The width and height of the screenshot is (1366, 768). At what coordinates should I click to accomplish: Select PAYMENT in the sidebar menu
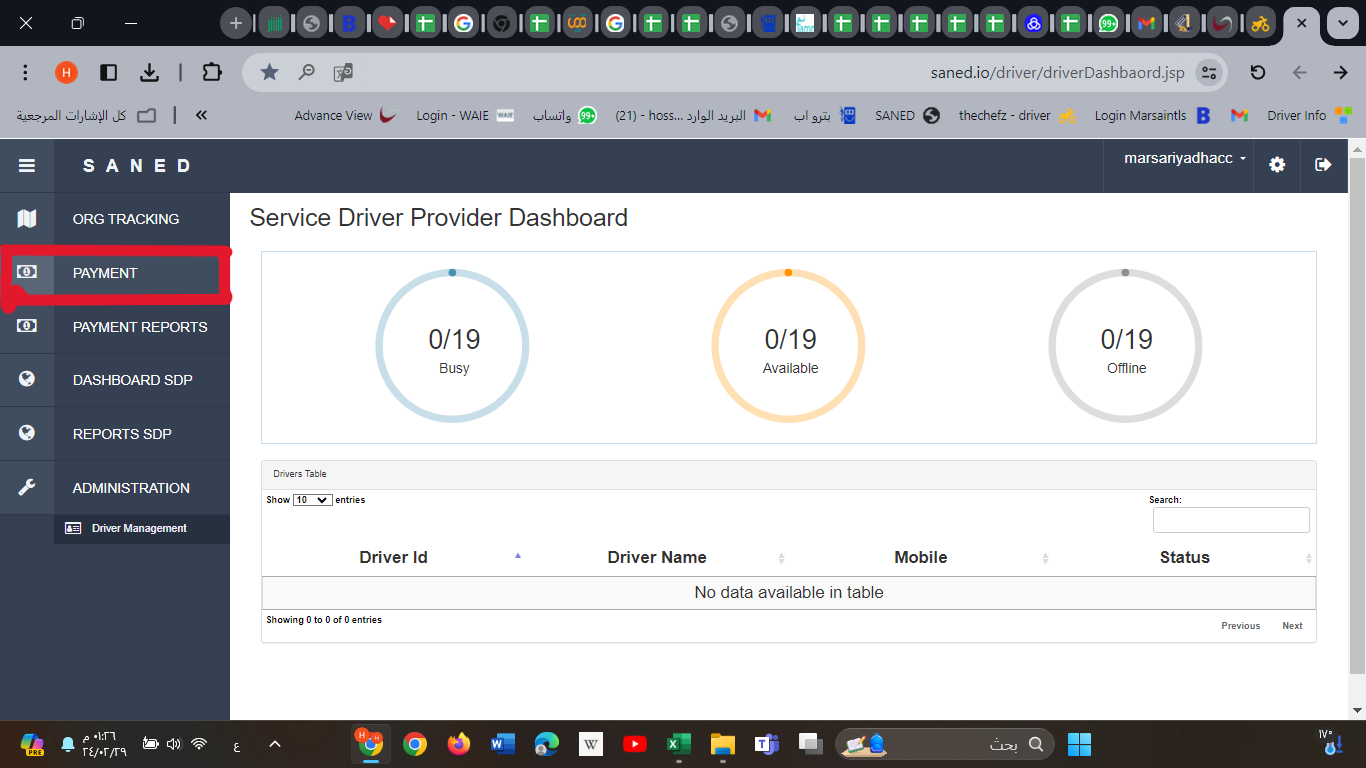pos(105,273)
